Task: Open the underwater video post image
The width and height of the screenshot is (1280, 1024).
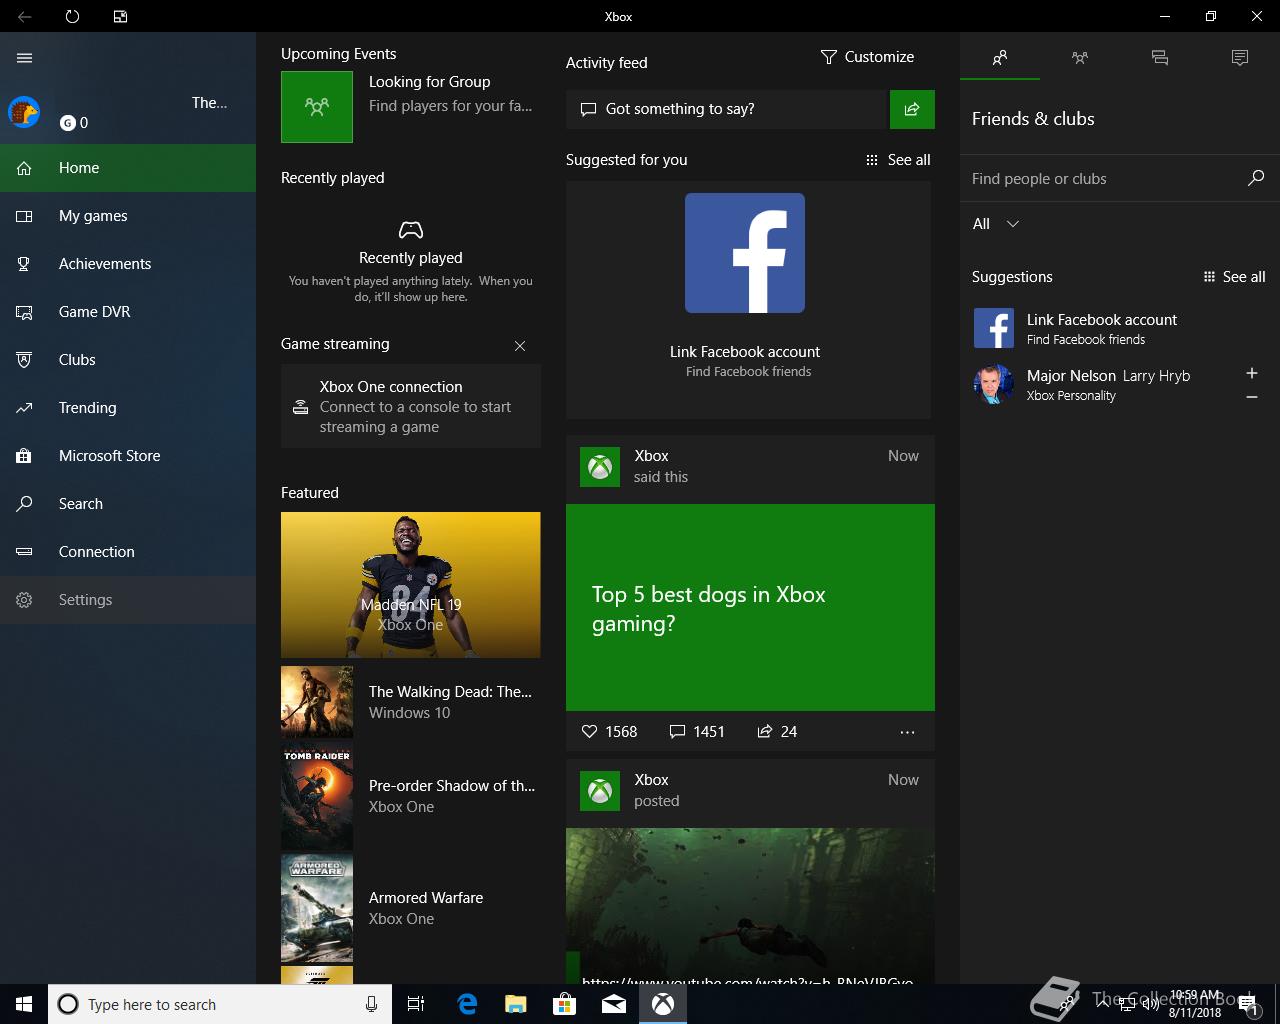Action: (x=750, y=905)
